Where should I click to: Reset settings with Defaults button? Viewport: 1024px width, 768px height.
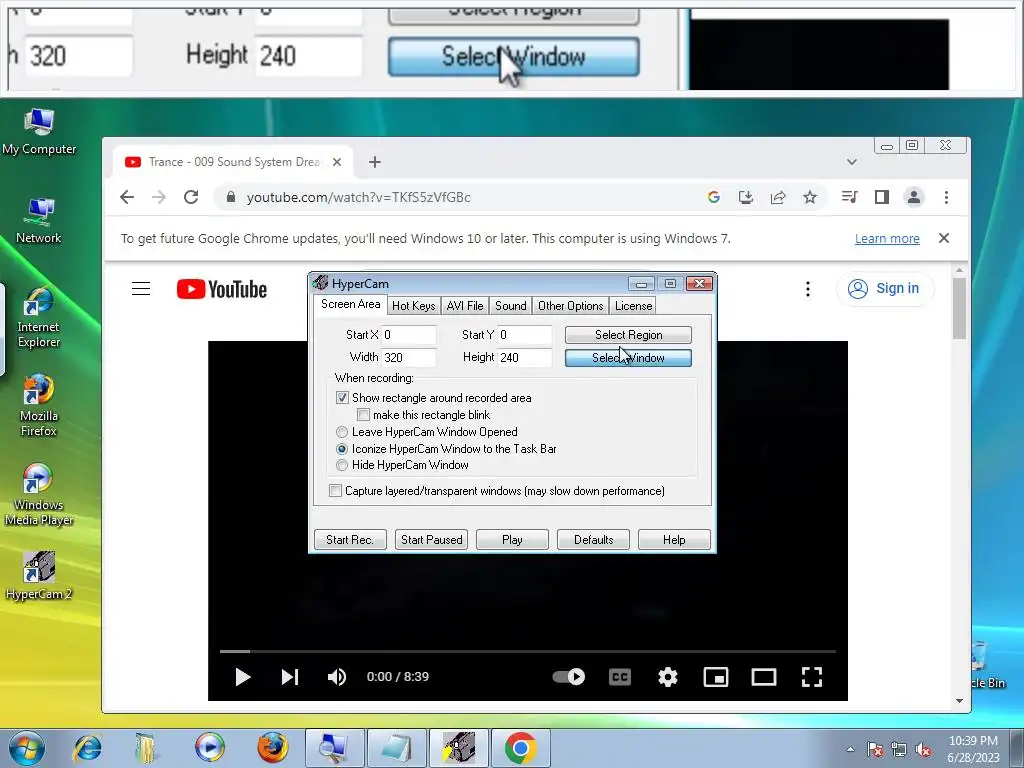point(594,539)
